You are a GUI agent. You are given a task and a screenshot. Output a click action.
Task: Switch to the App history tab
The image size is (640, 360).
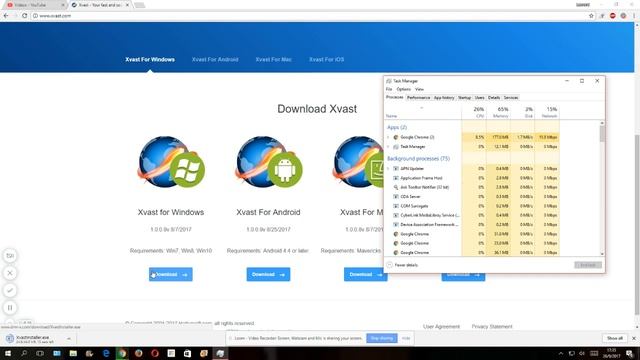pos(444,98)
